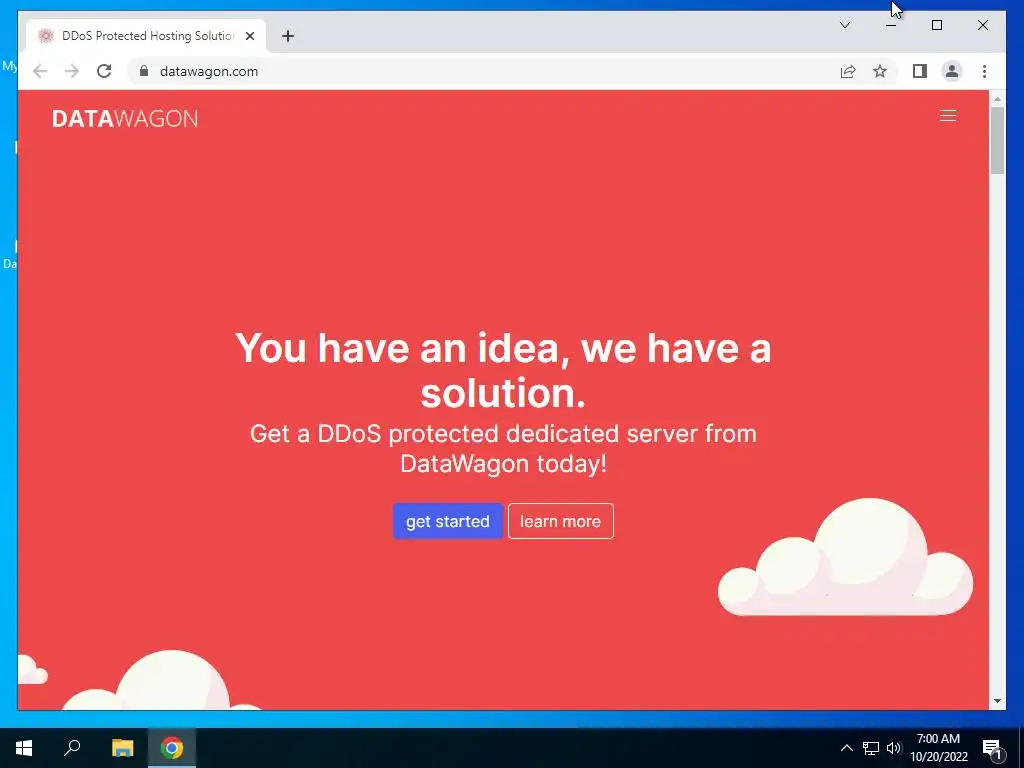This screenshot has width=1024, height=768.
Task: Click the vertical scrollbar thumb
Action: [997, 140]
